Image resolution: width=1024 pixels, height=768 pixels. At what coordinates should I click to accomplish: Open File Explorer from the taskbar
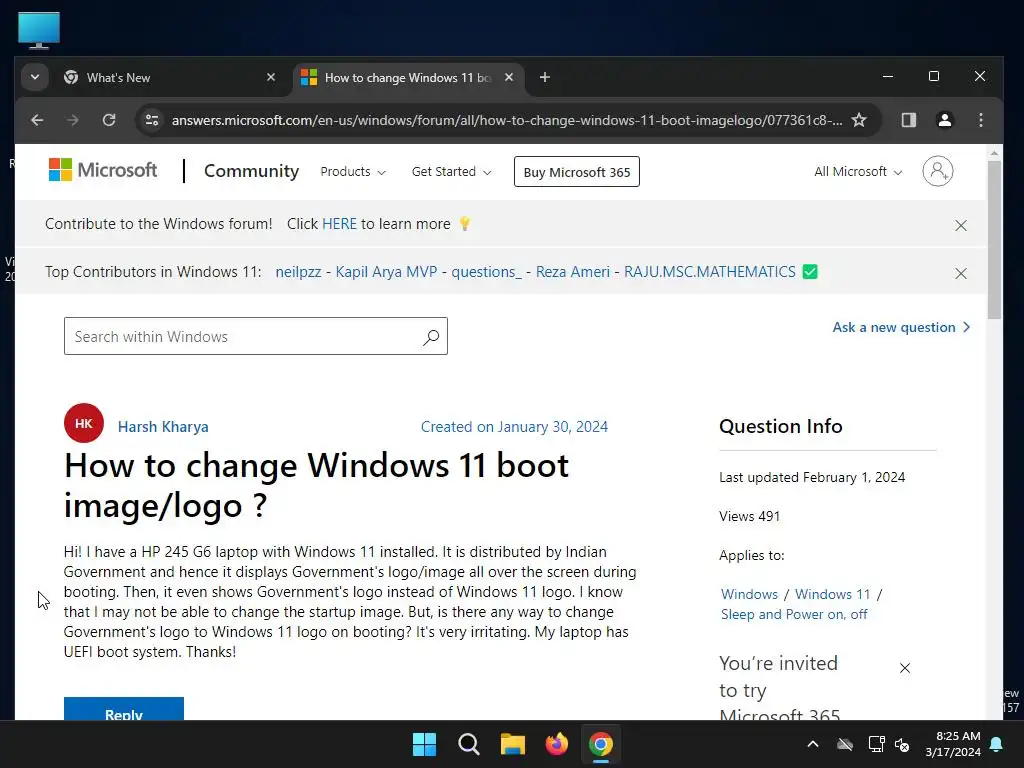pyautogui.click(x=513, y=744)
